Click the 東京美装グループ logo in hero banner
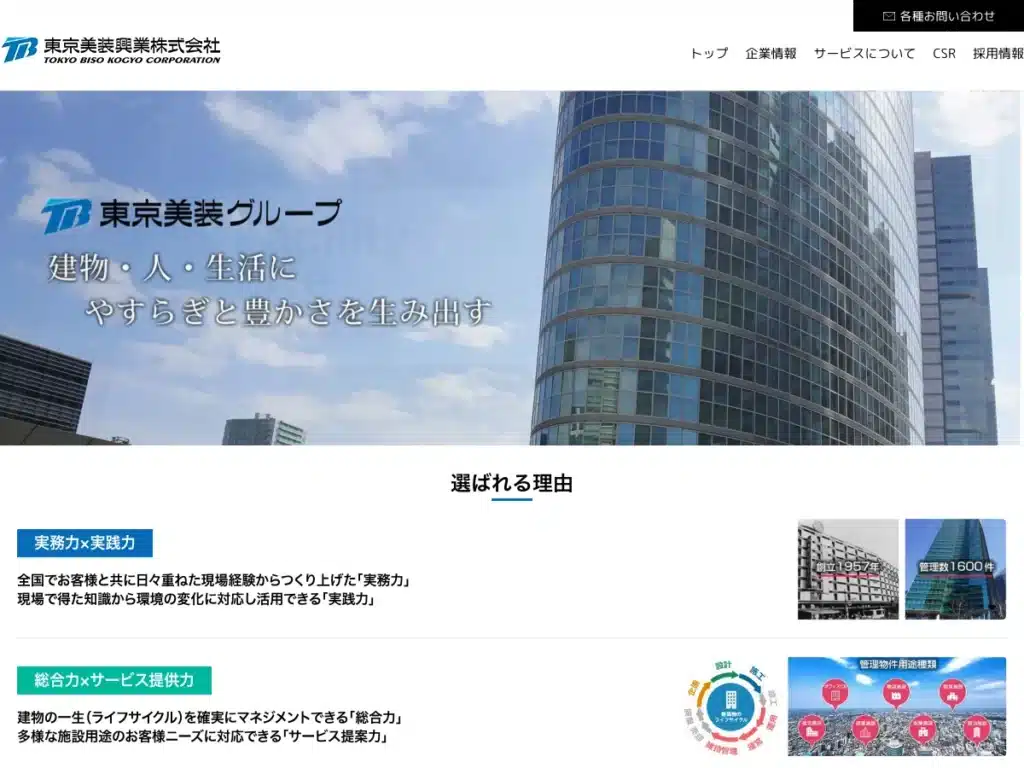 pos(191,215)
